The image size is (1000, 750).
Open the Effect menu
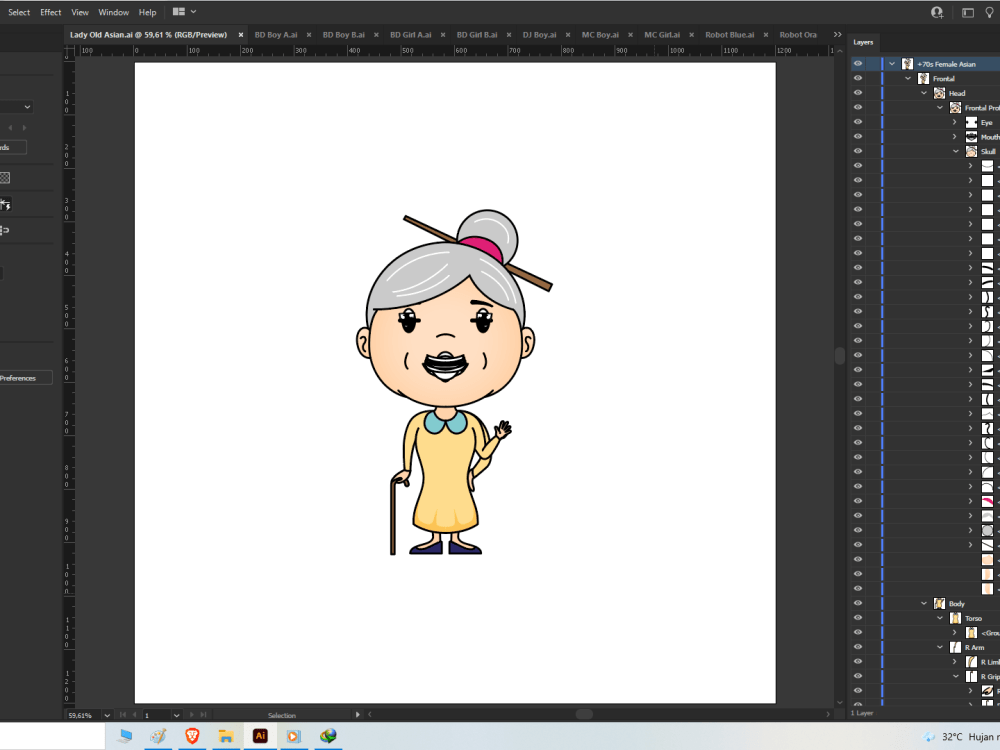click(x=50, y=12)
